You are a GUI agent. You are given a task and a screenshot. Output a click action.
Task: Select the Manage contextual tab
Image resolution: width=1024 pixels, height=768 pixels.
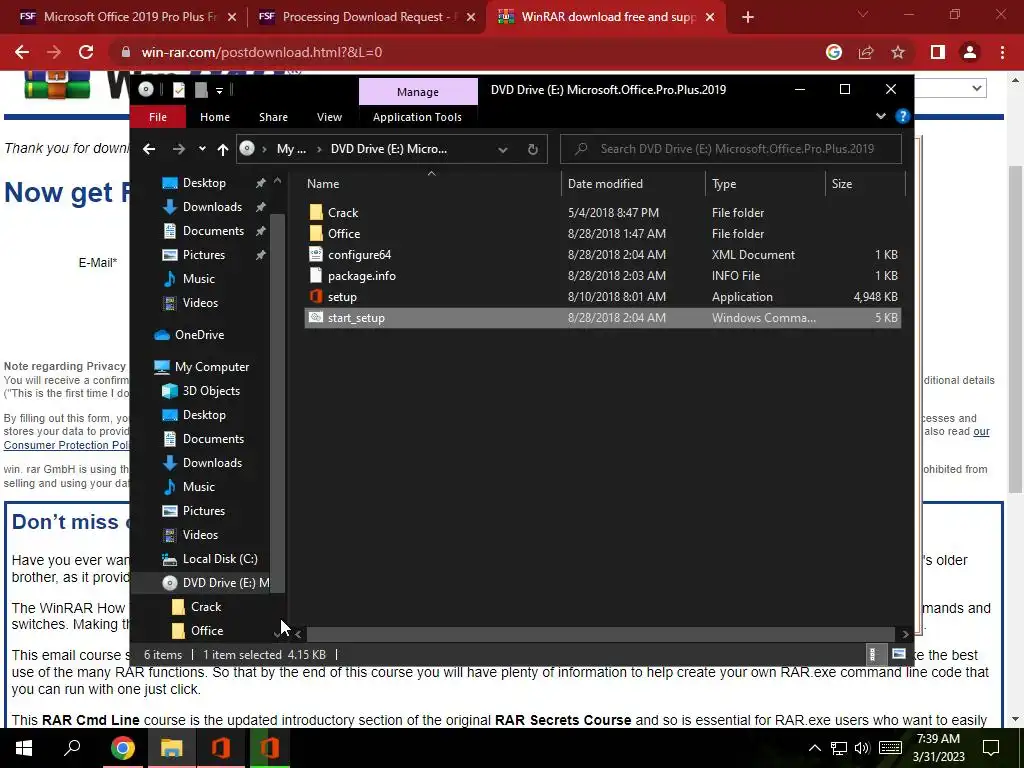[x=418, y=92]
